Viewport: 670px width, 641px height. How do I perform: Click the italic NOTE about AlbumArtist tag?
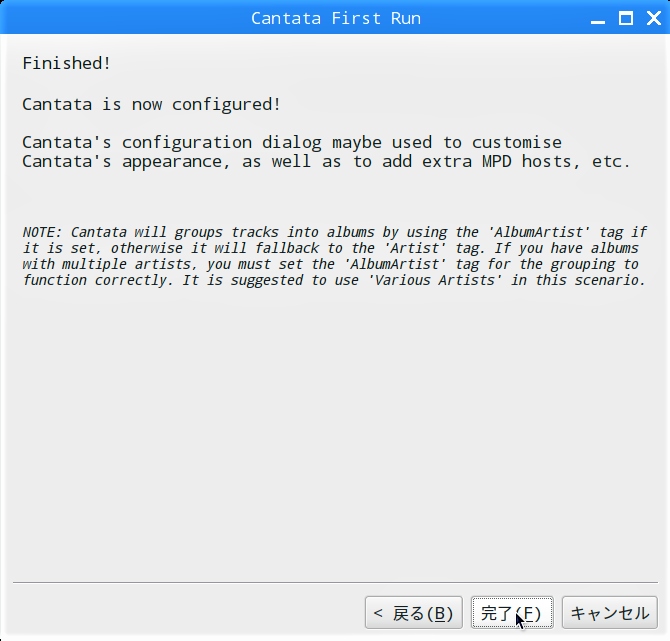point(335,256)
